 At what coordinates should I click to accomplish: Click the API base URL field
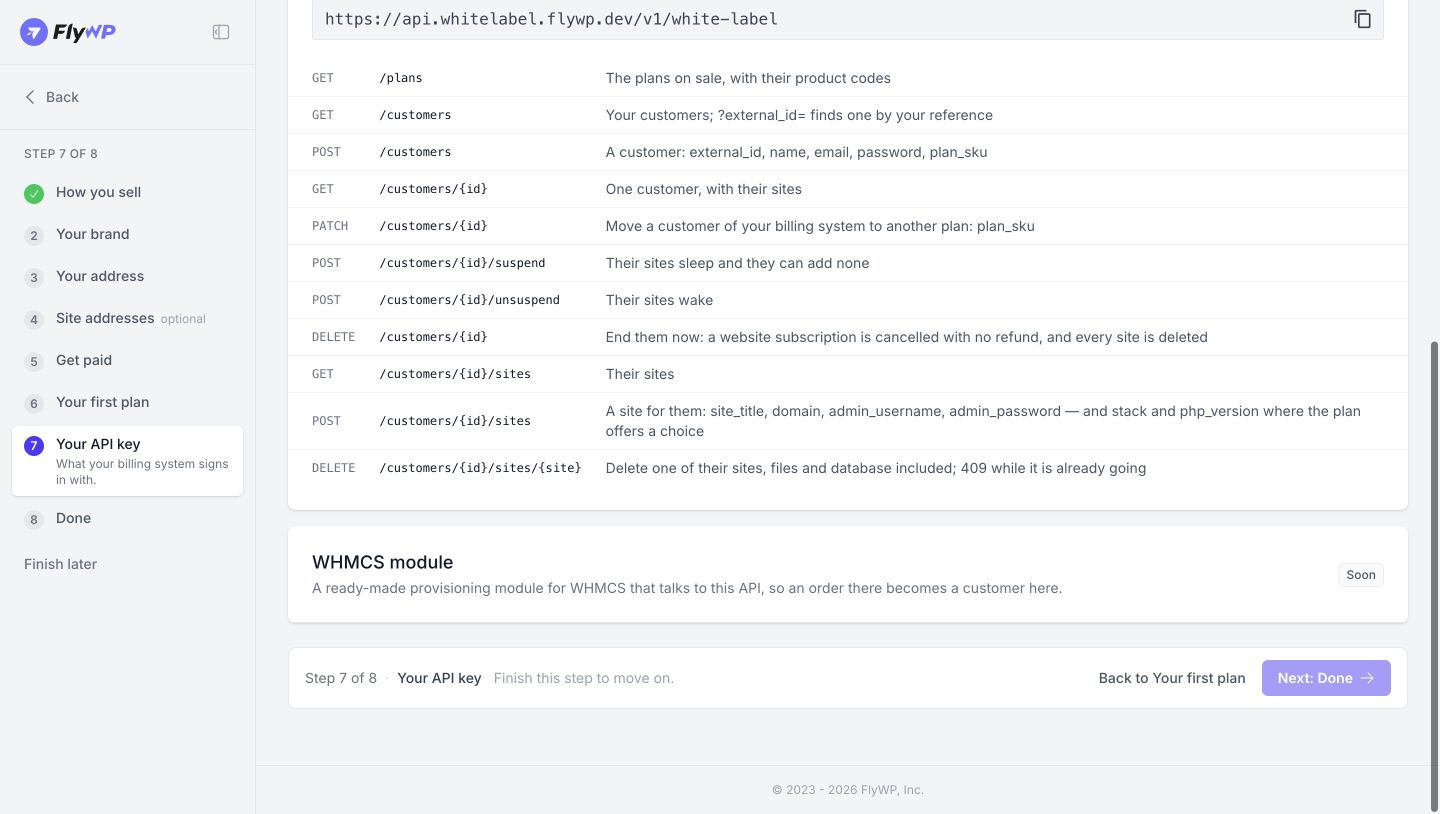click(x=848, y=19)
